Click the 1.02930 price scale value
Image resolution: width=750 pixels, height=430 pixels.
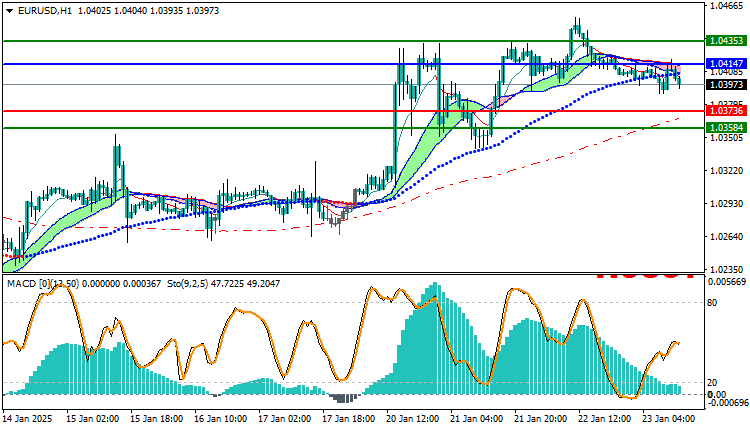727,204
